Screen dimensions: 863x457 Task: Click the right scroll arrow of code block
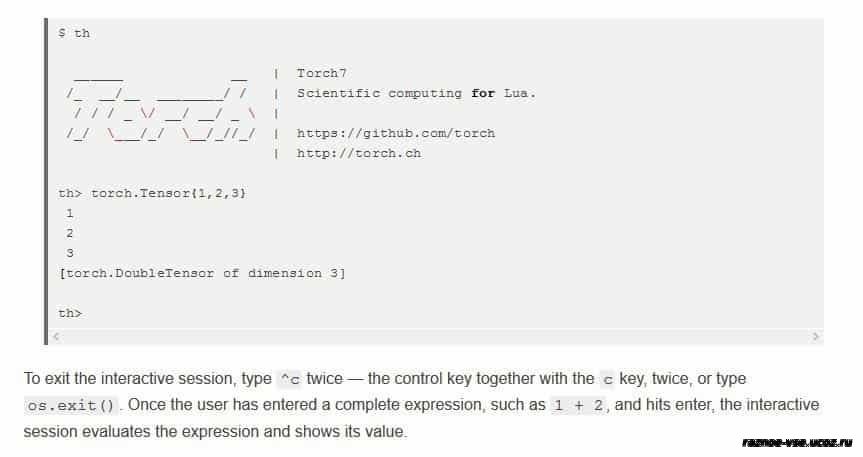(x=816, y=336)
